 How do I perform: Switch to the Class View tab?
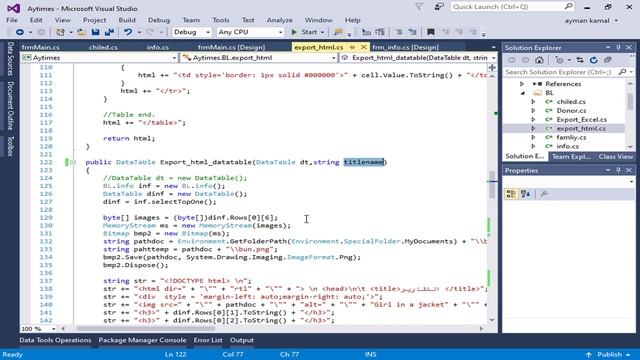tap(616, 157)
